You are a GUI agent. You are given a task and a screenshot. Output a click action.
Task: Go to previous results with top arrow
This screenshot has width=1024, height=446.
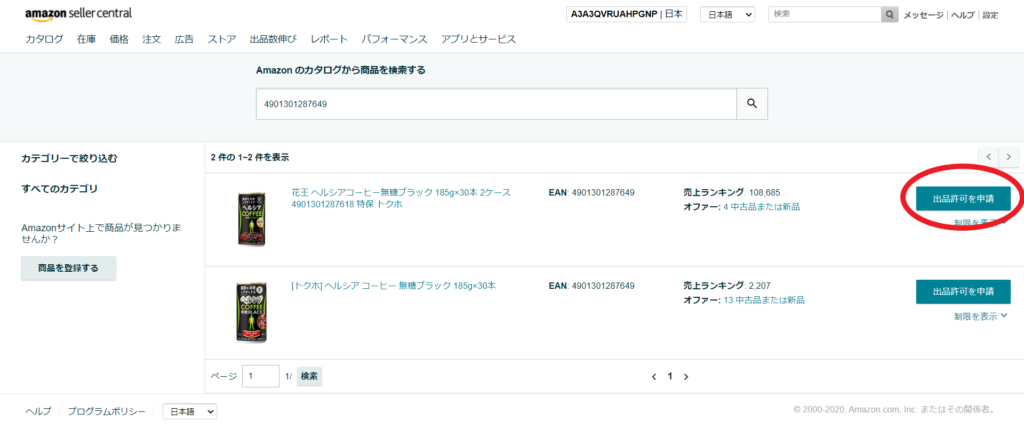coord(989,157)
